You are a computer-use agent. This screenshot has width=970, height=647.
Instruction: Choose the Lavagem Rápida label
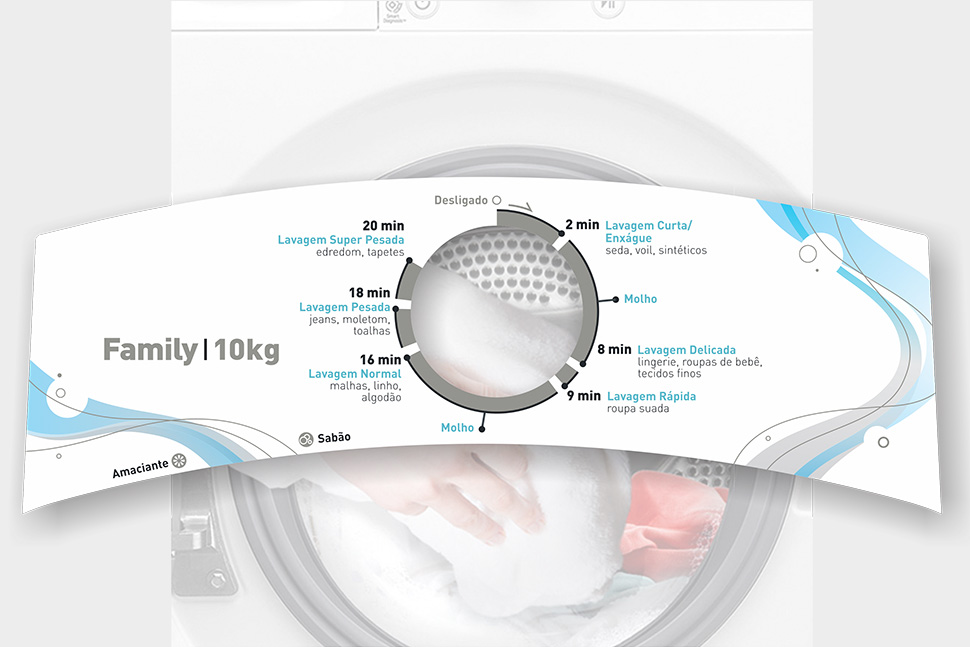[651, 396]
